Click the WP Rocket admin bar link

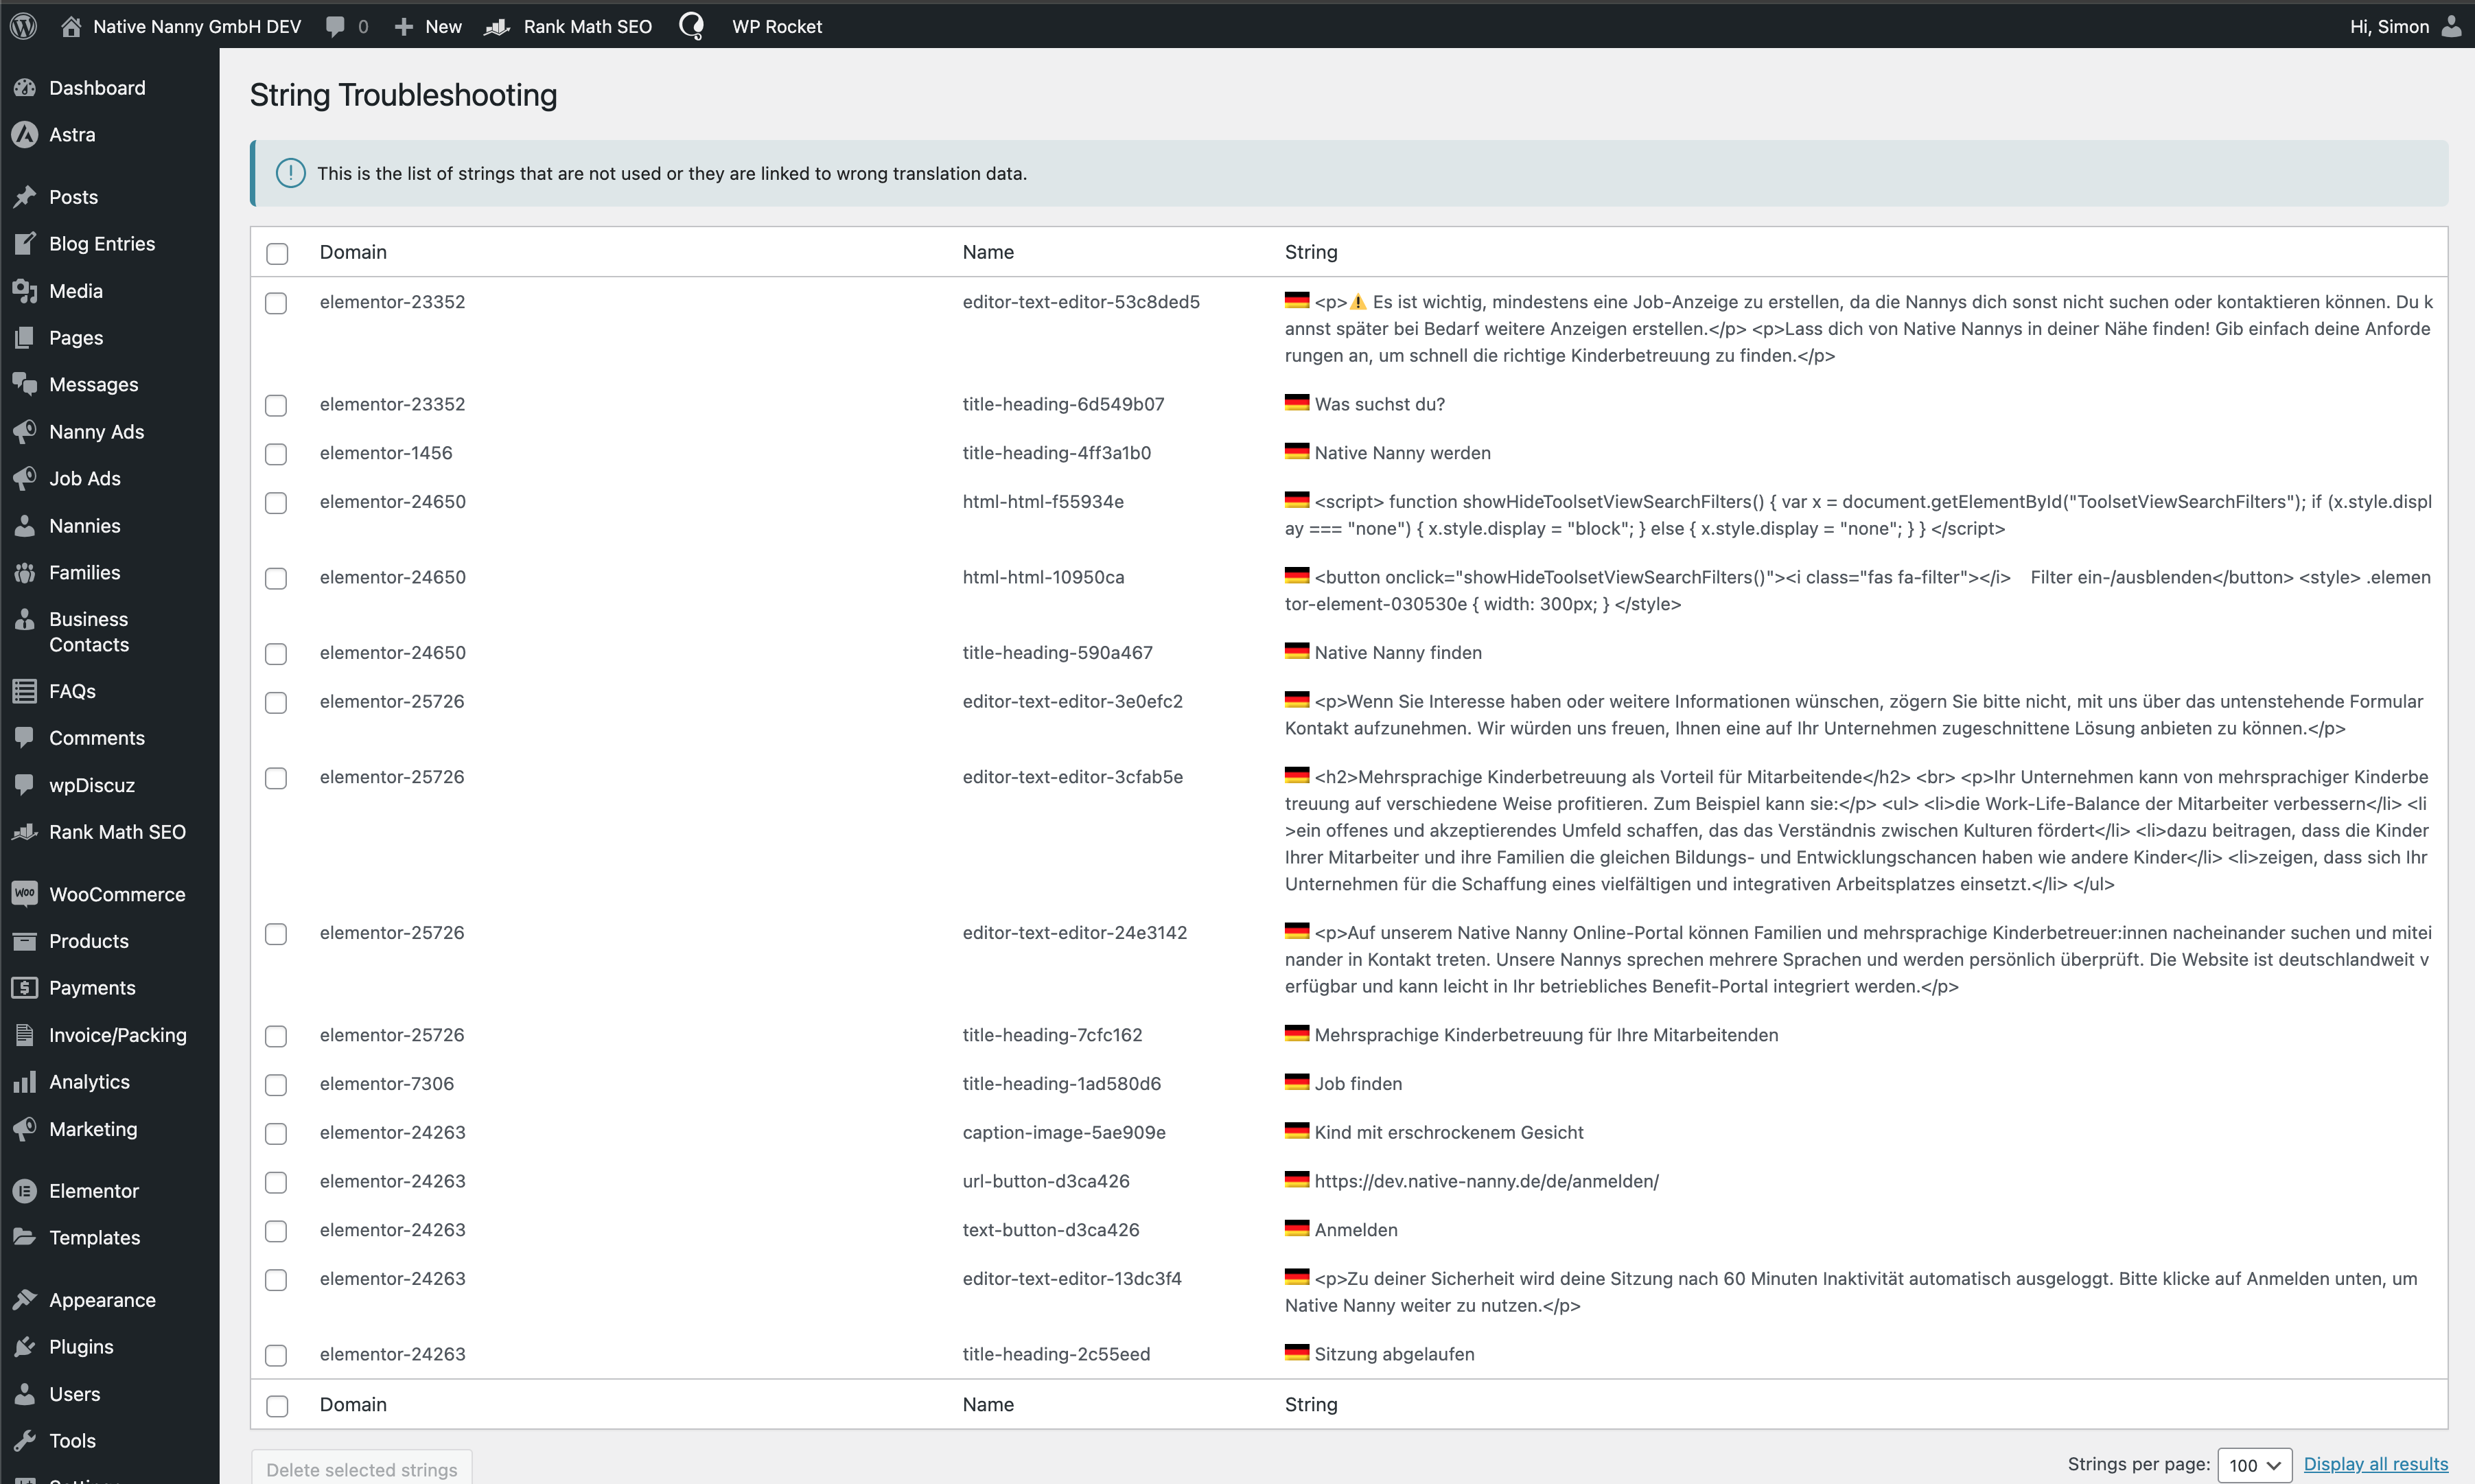pyautogui.click(x=777, y=27)
